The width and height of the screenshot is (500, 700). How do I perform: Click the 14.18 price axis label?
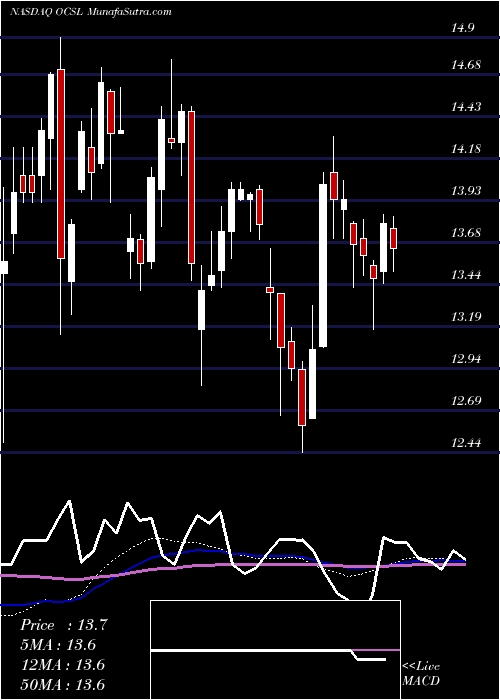click(467, 149)
